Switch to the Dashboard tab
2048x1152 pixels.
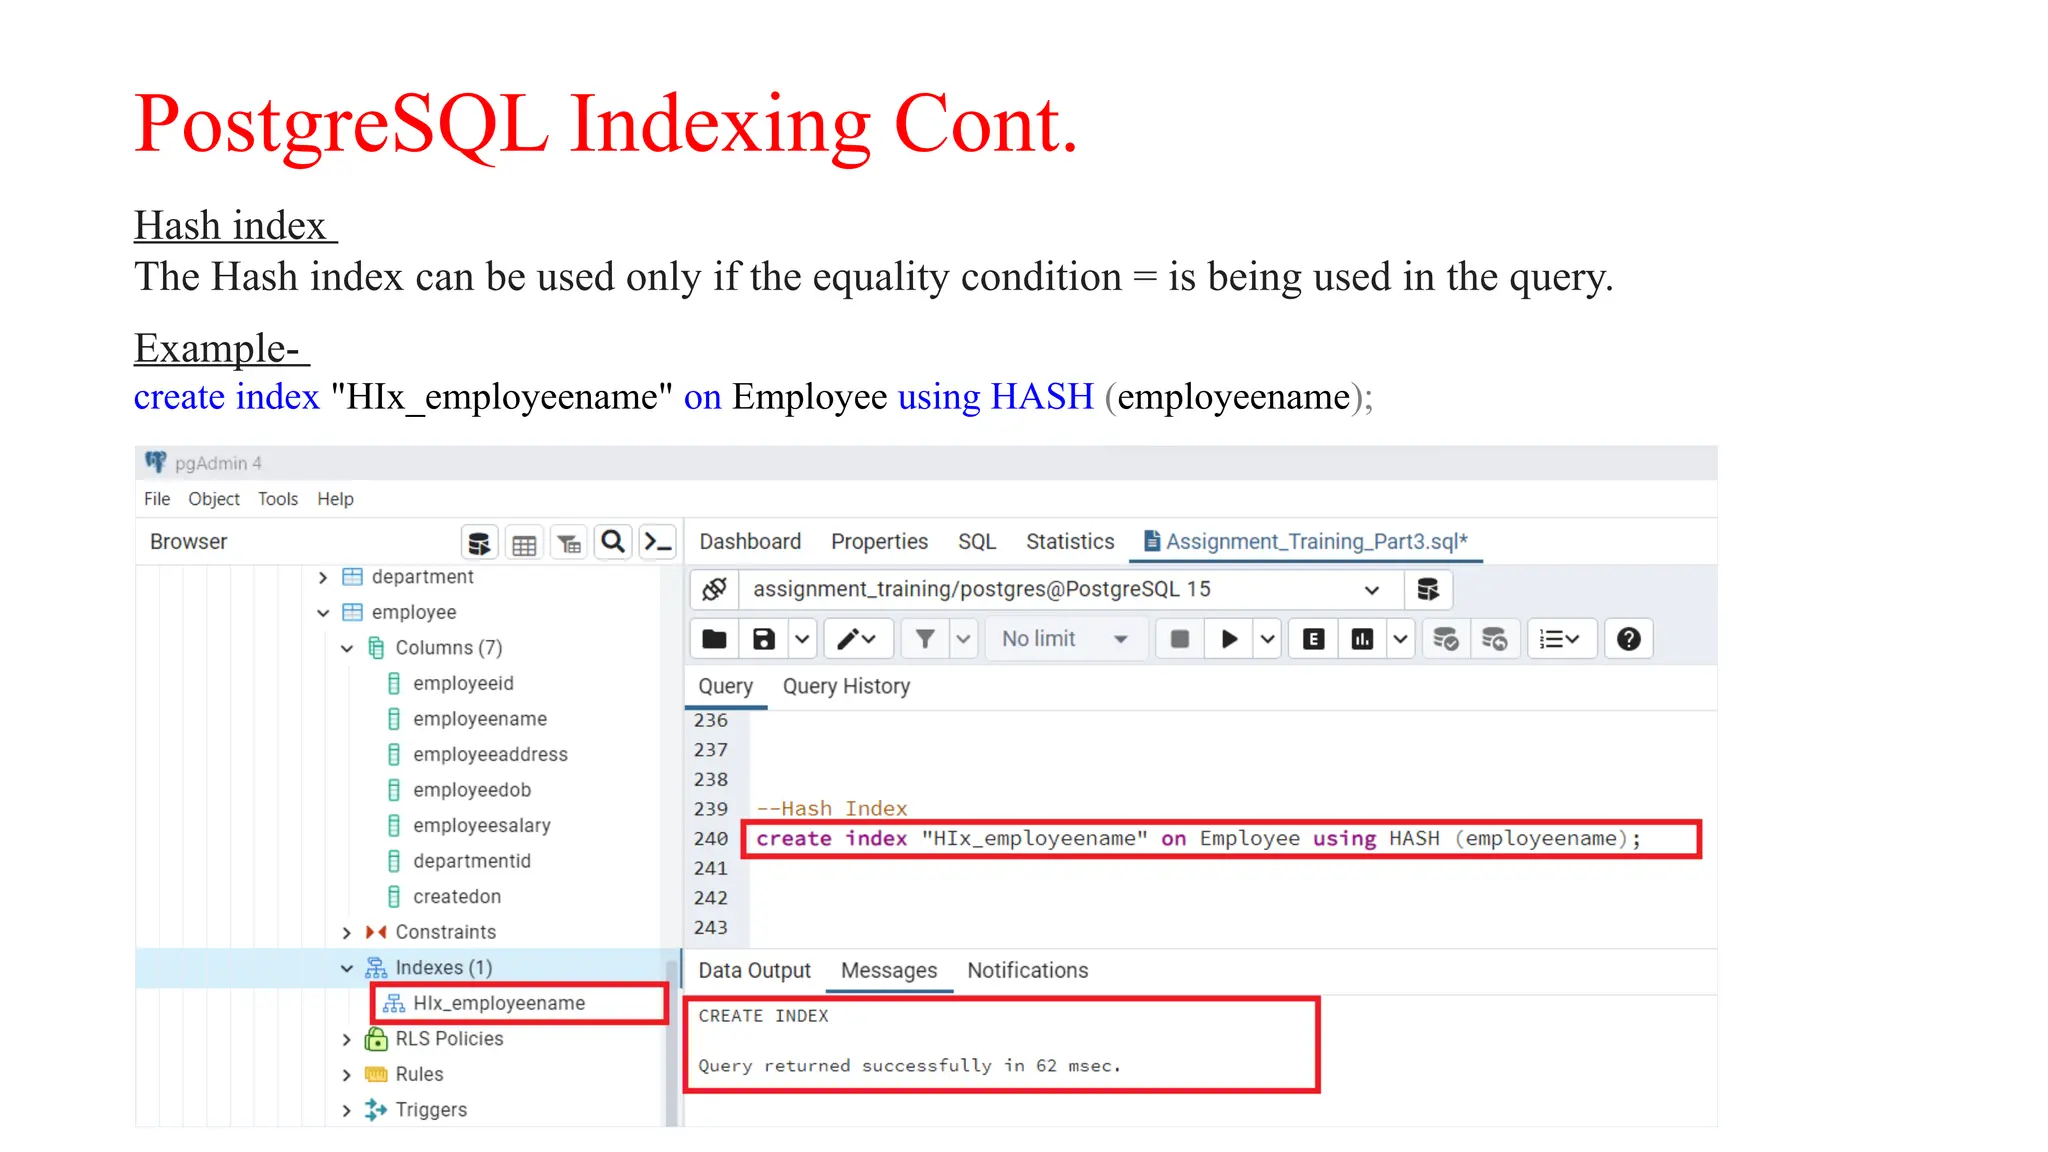pos(750,542)
